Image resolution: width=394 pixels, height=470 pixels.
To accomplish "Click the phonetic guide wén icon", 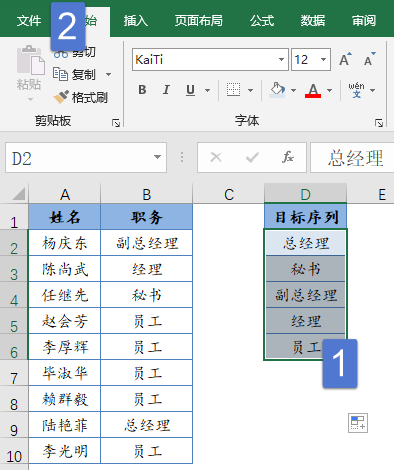I will click(356, 90).
